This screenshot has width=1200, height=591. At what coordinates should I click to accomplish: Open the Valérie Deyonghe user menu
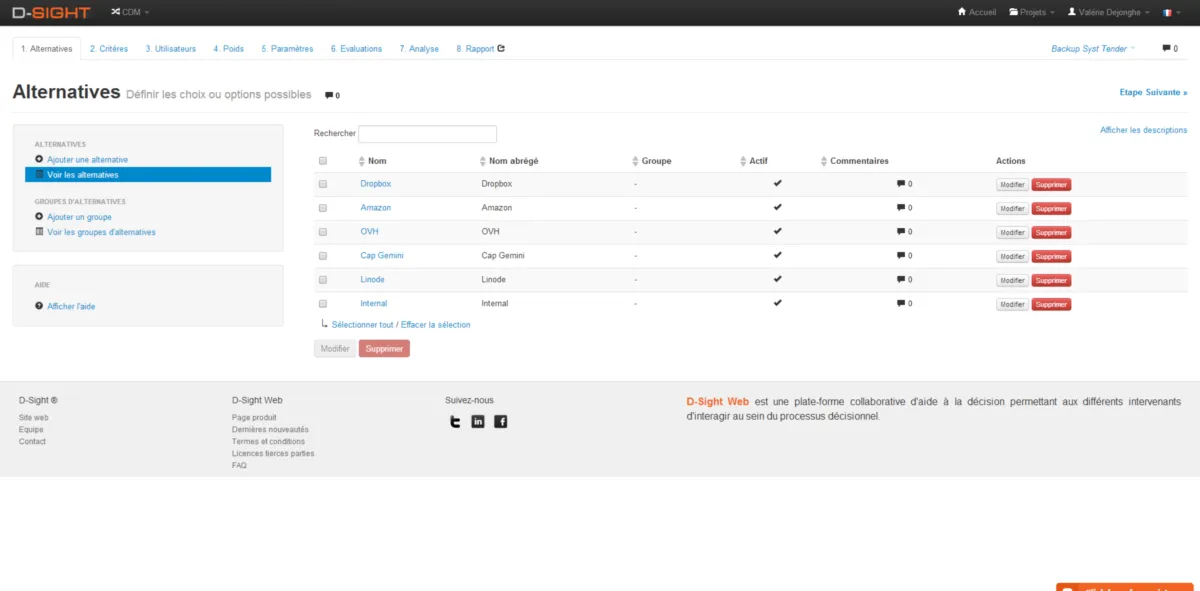1108,12
